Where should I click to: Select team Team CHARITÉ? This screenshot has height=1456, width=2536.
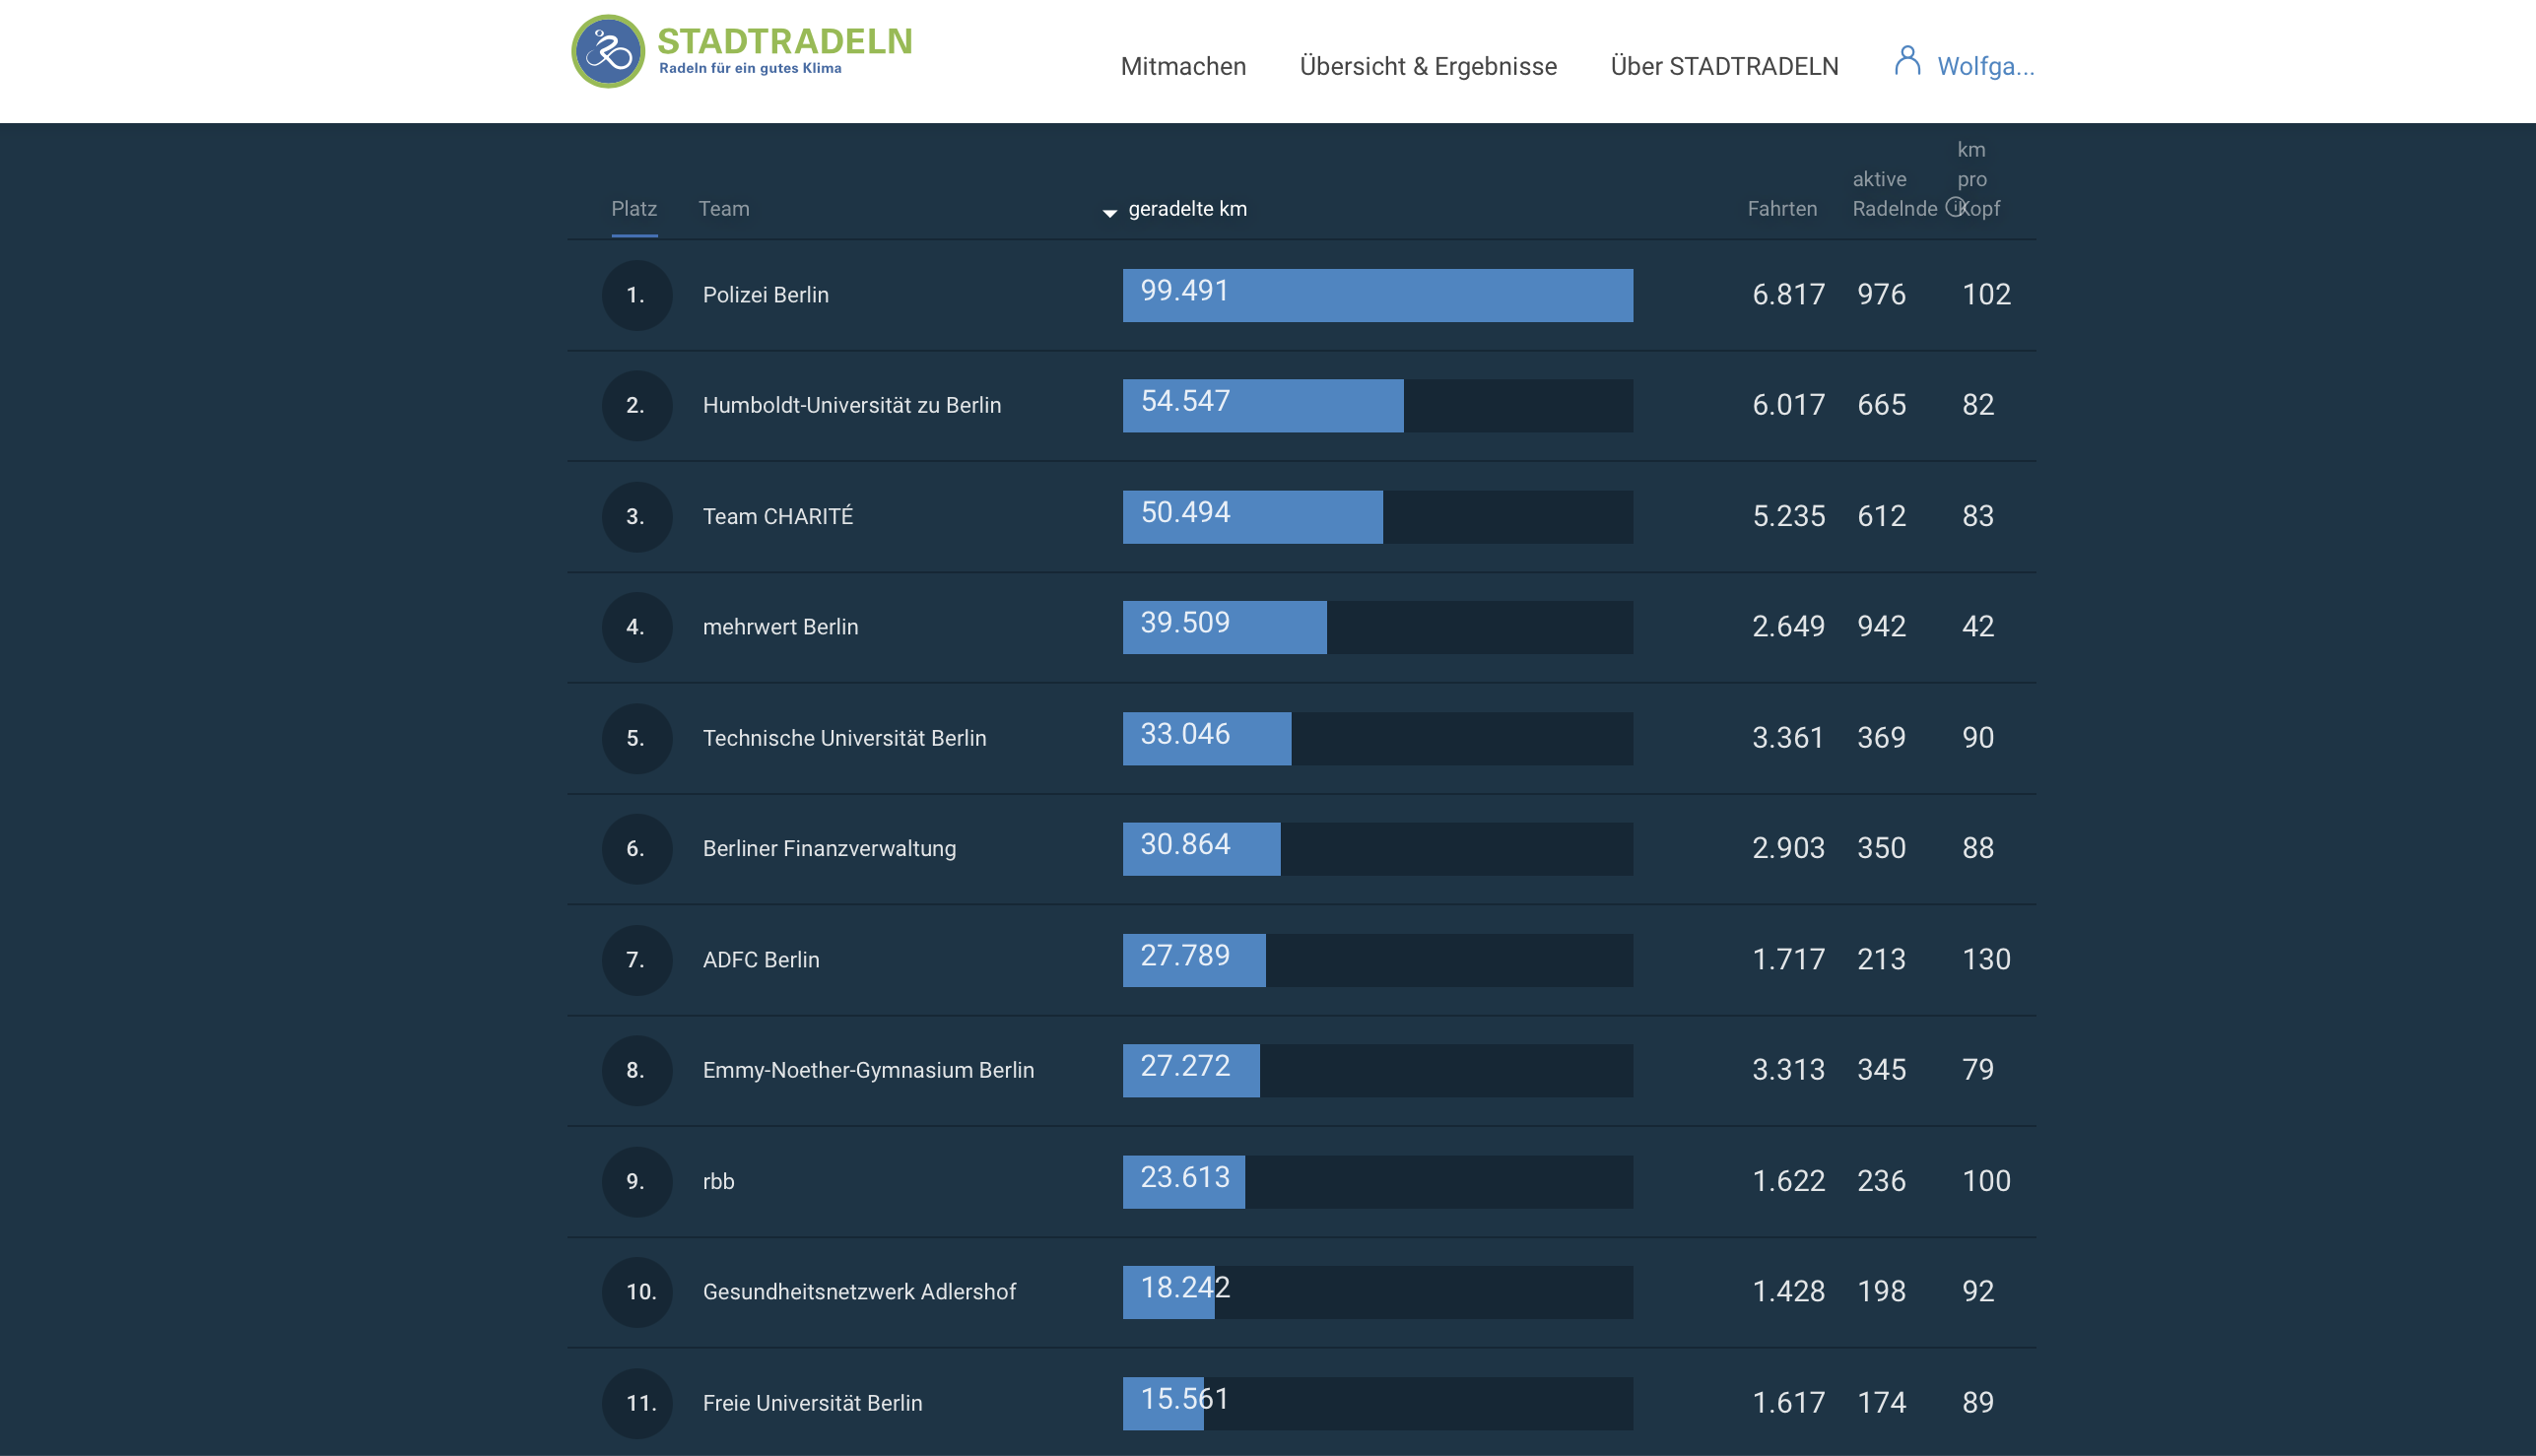coord(777,516)
